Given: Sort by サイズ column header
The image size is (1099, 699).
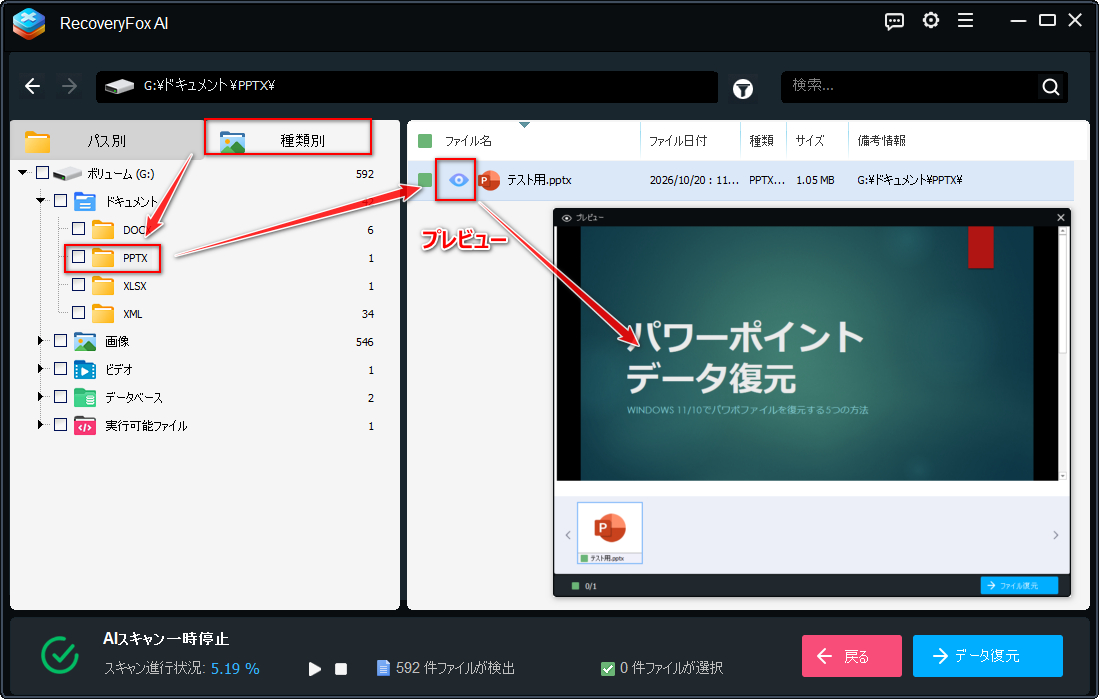Looking at the screenshot, I should 810,141.
